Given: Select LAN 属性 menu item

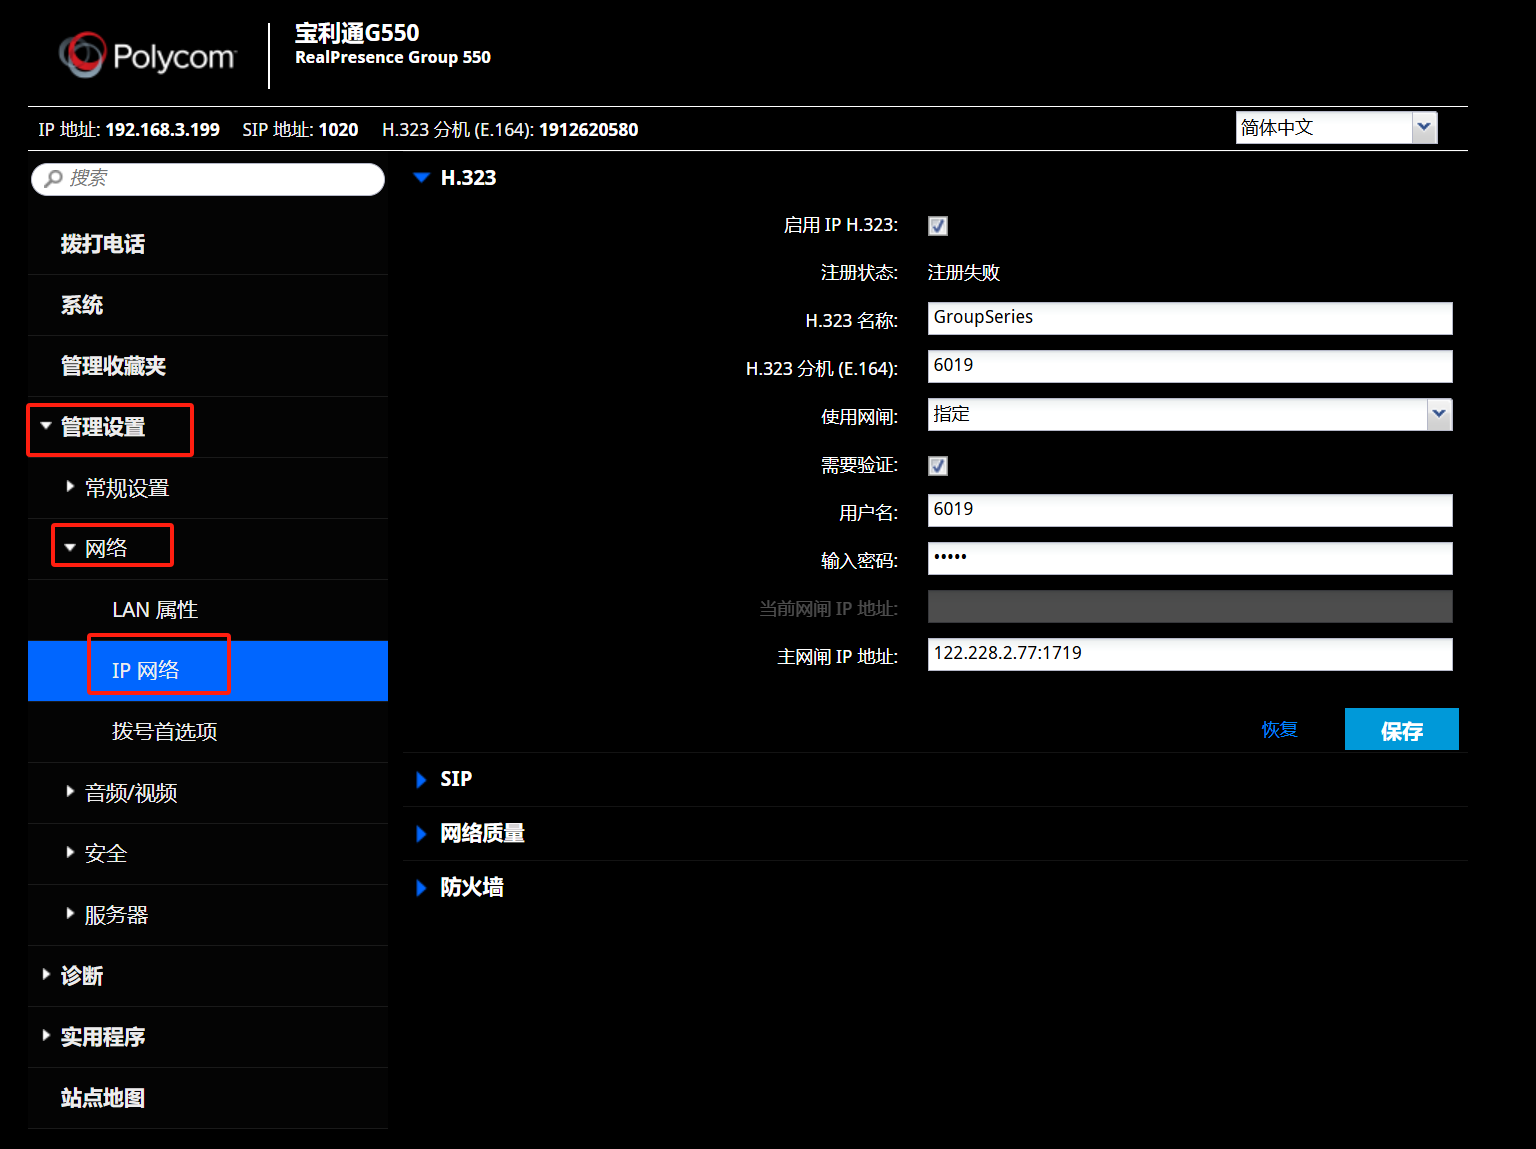Looking at the screenshot, I should [155, 610].
